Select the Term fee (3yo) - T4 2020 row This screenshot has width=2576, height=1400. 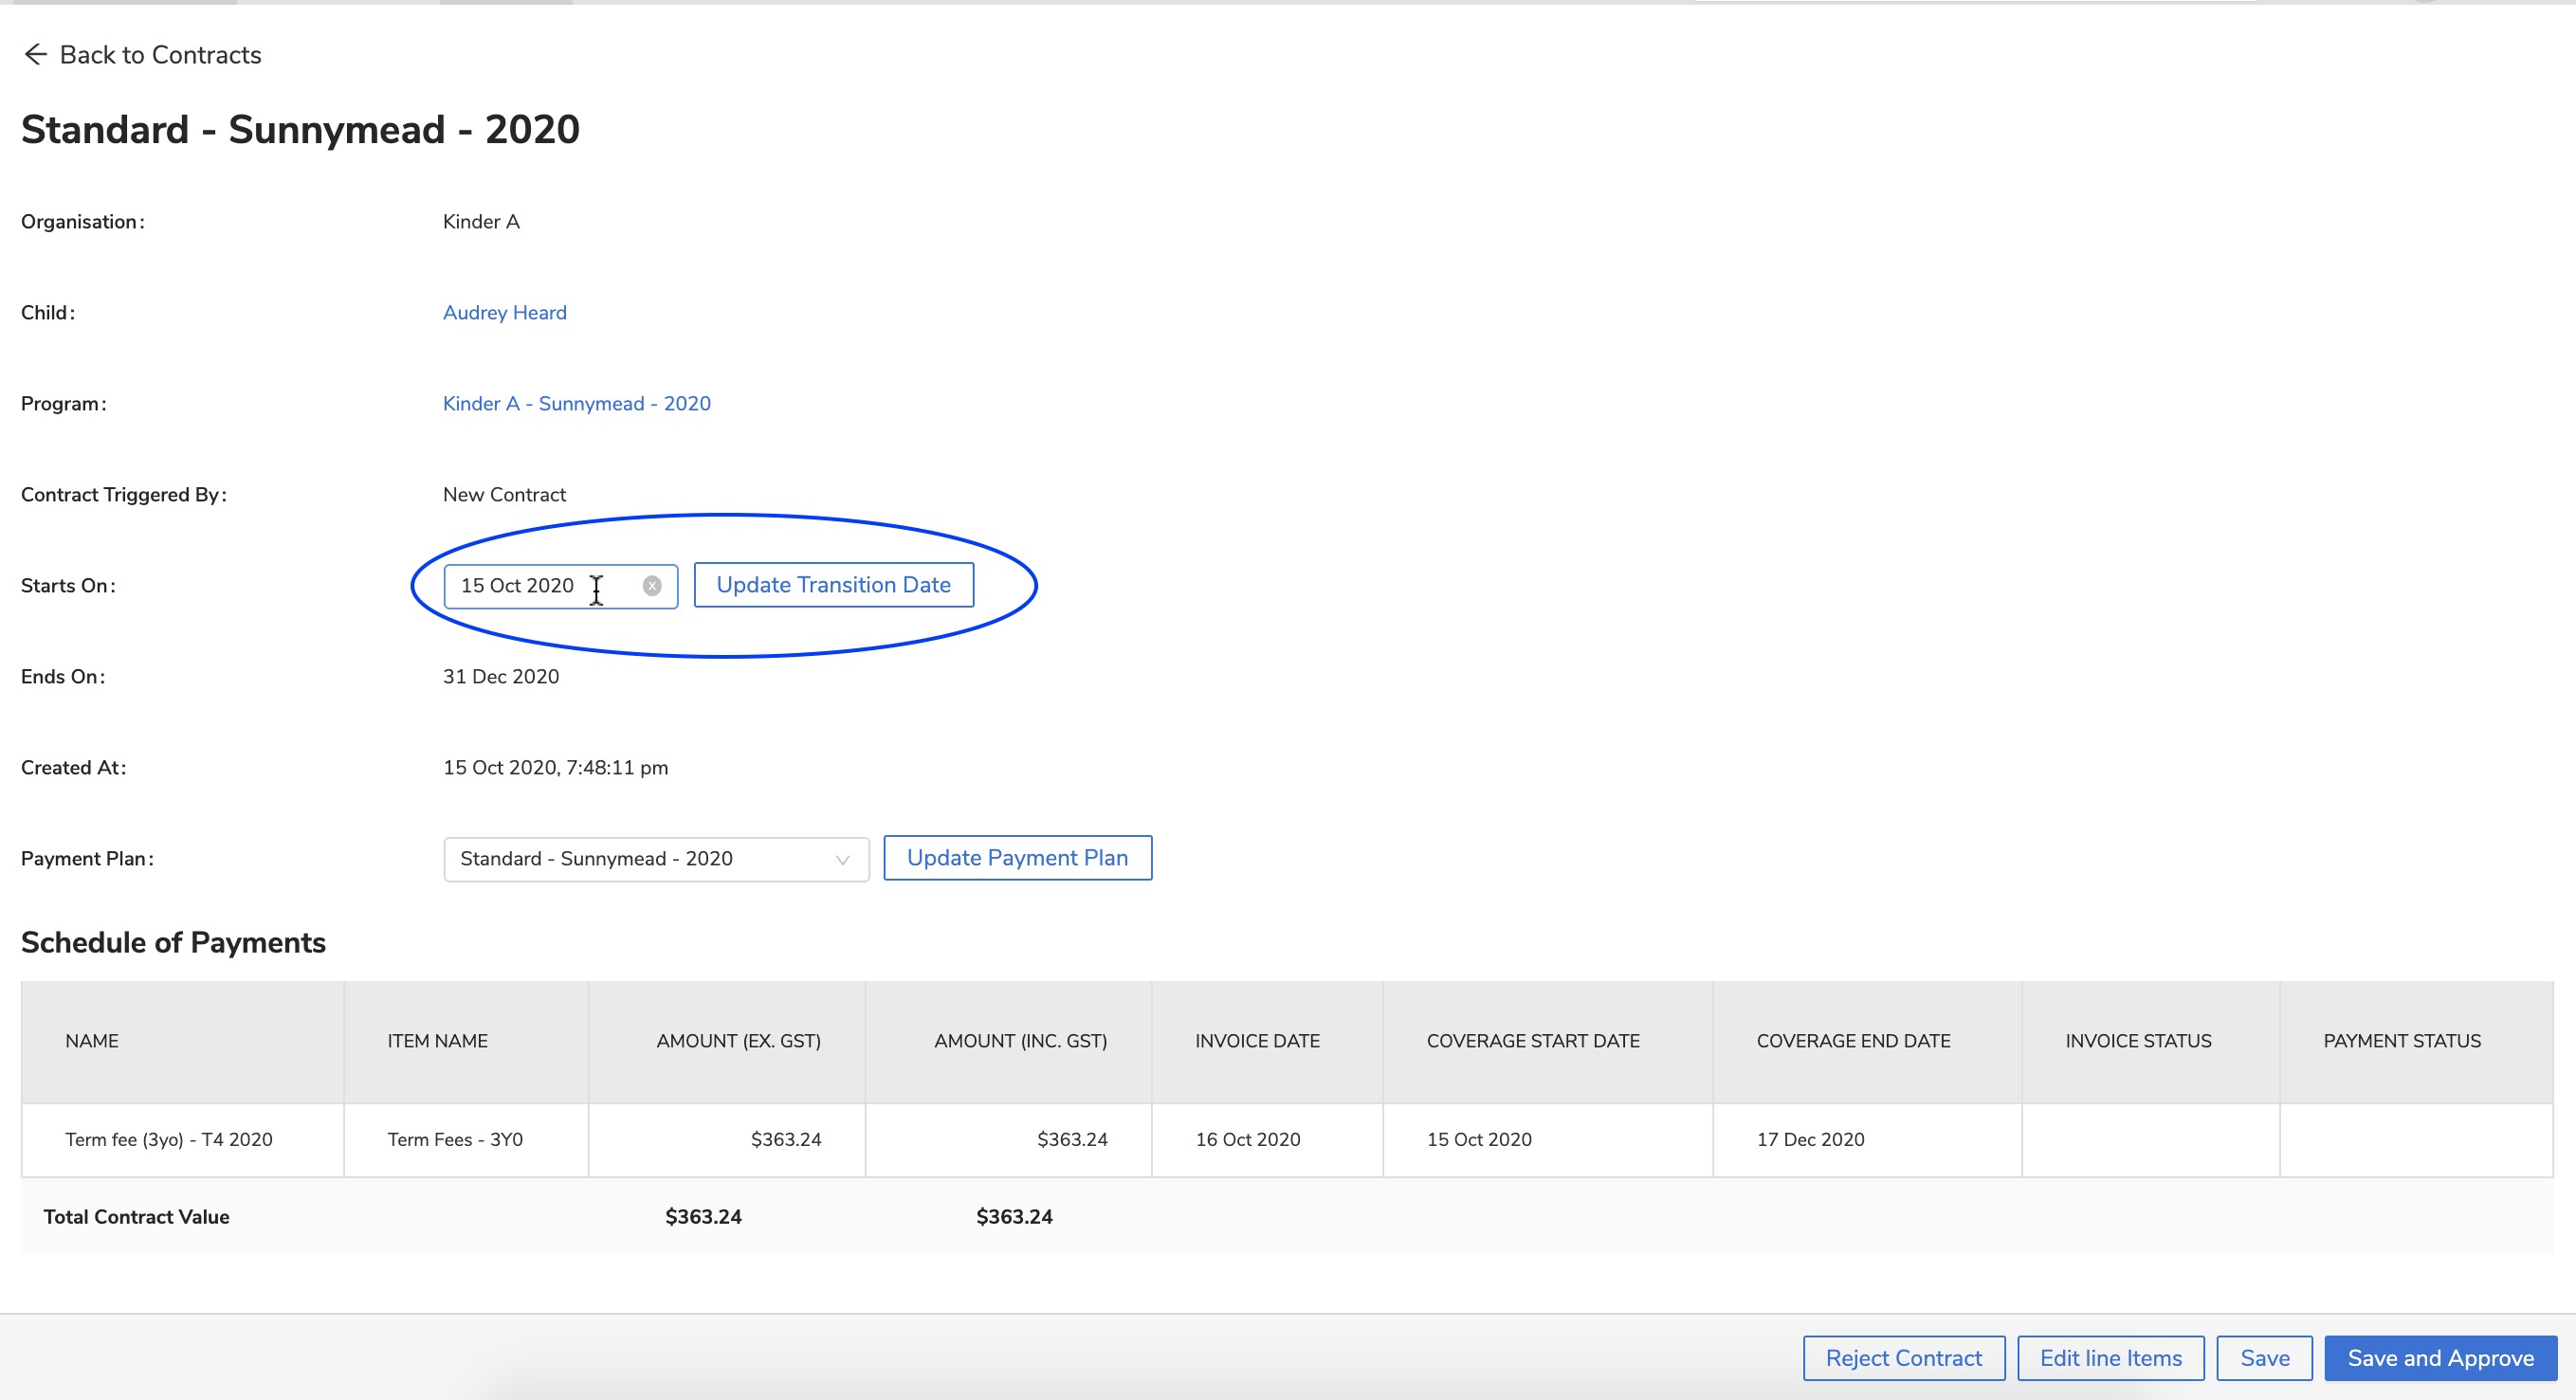point(169,1140)
